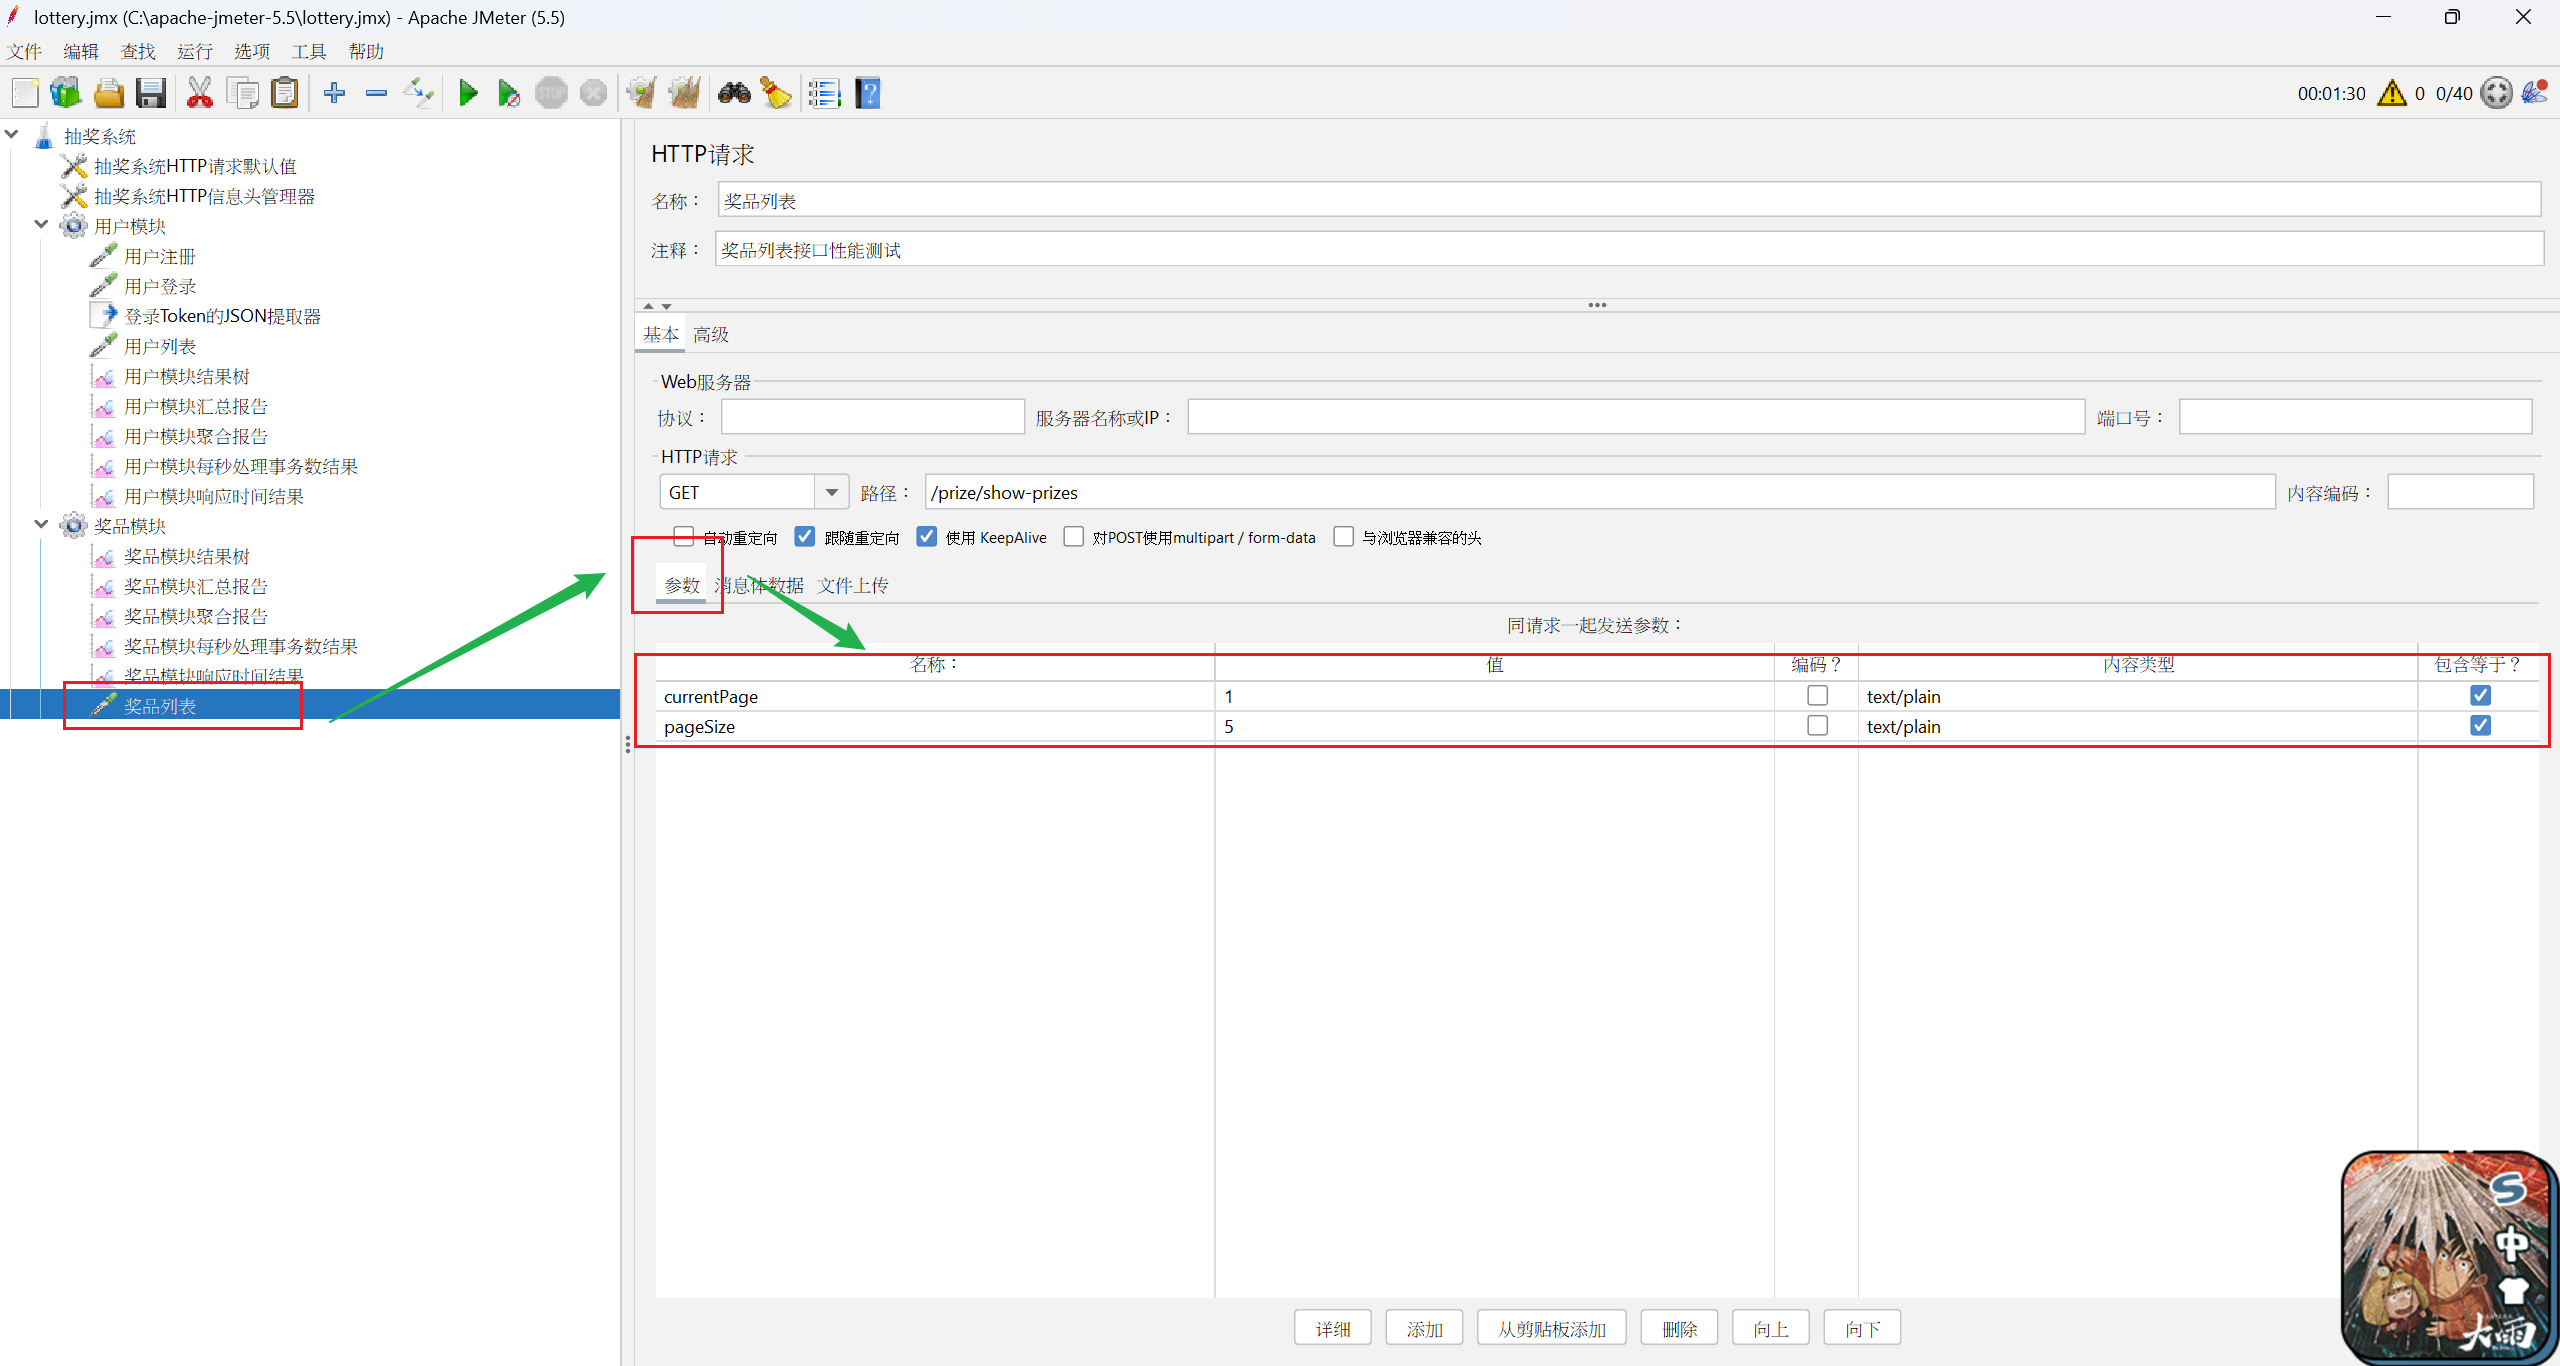The height and width of the screenshot is (1366, 2560).
Task: Collapse the 奖品模块 tree node
Action: pyautogui.click(x=41, y=525)
